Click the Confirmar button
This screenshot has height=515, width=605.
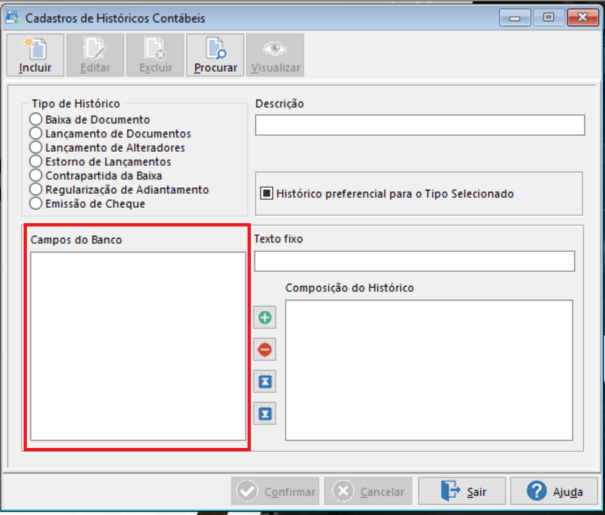pos(275,491)
